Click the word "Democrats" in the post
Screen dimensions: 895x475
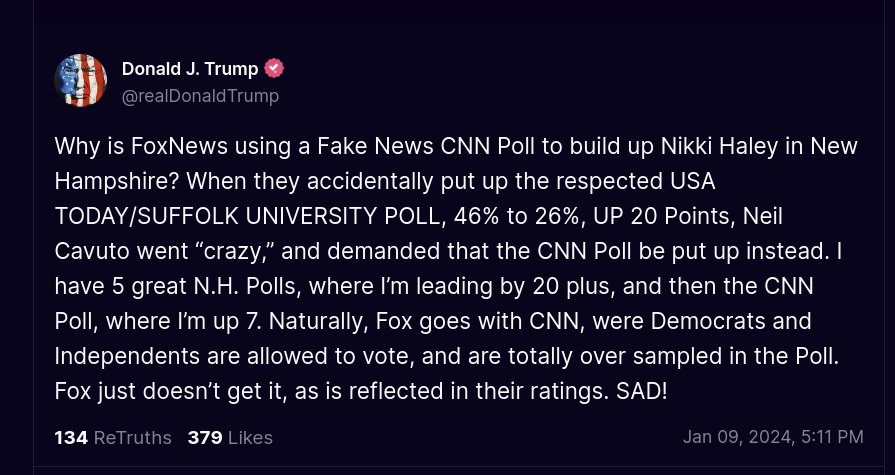(708, 321)
